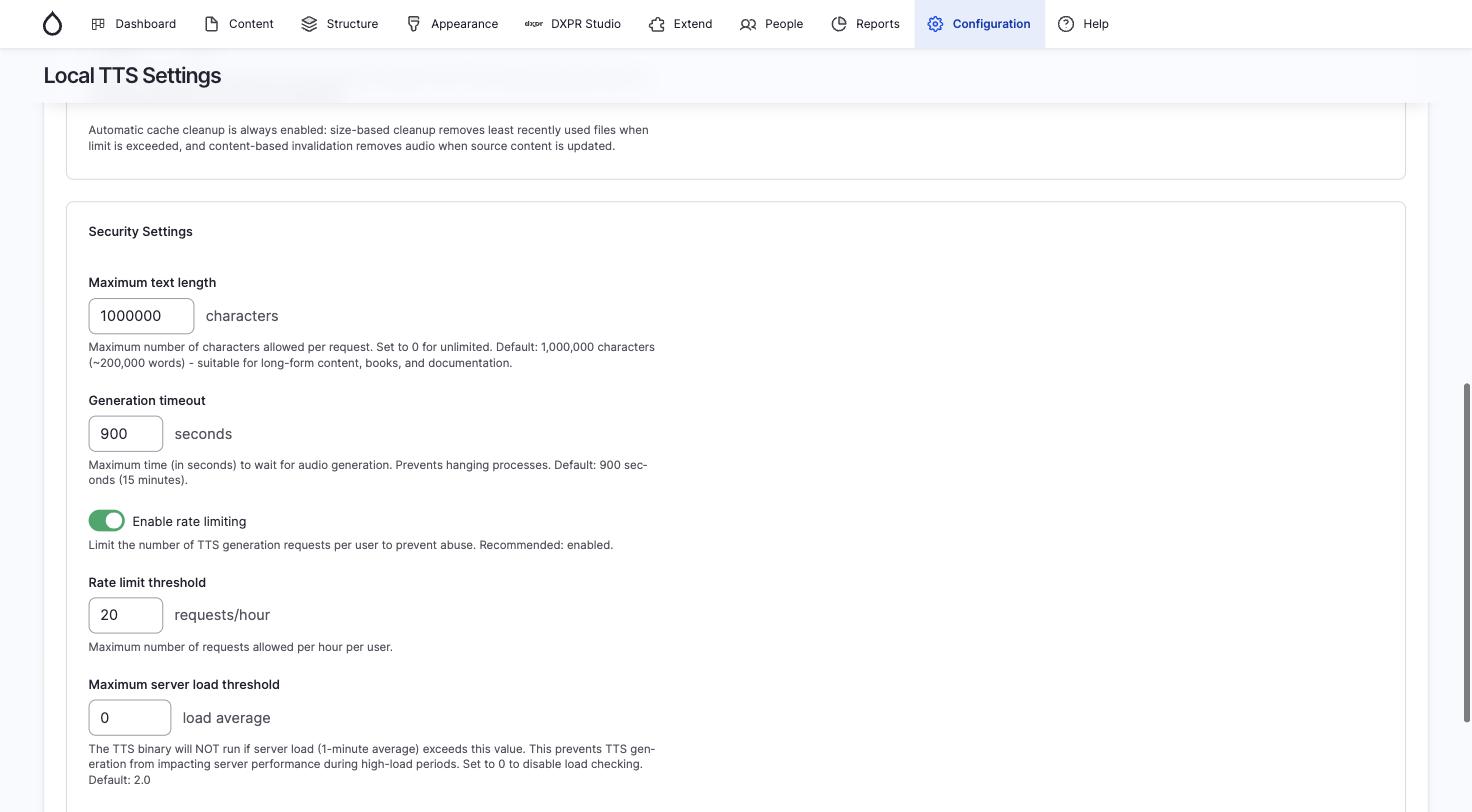The width and height of the screenshot is (1472, 812).
Task: Click the Extend puzzle piece icon
Action: 656,24
